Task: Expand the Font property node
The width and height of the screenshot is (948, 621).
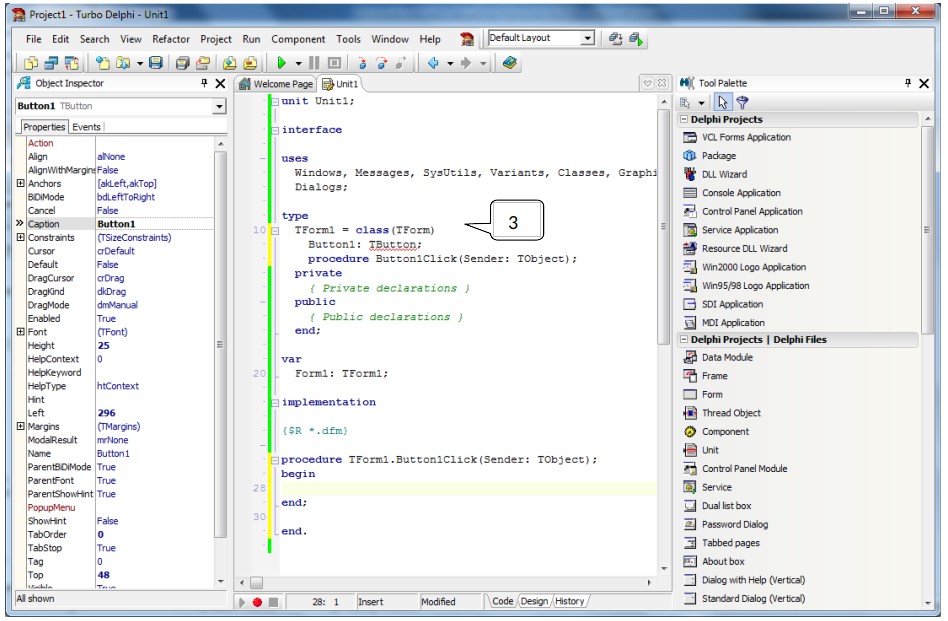Action: pyautogui.click(x=21, y=332)
